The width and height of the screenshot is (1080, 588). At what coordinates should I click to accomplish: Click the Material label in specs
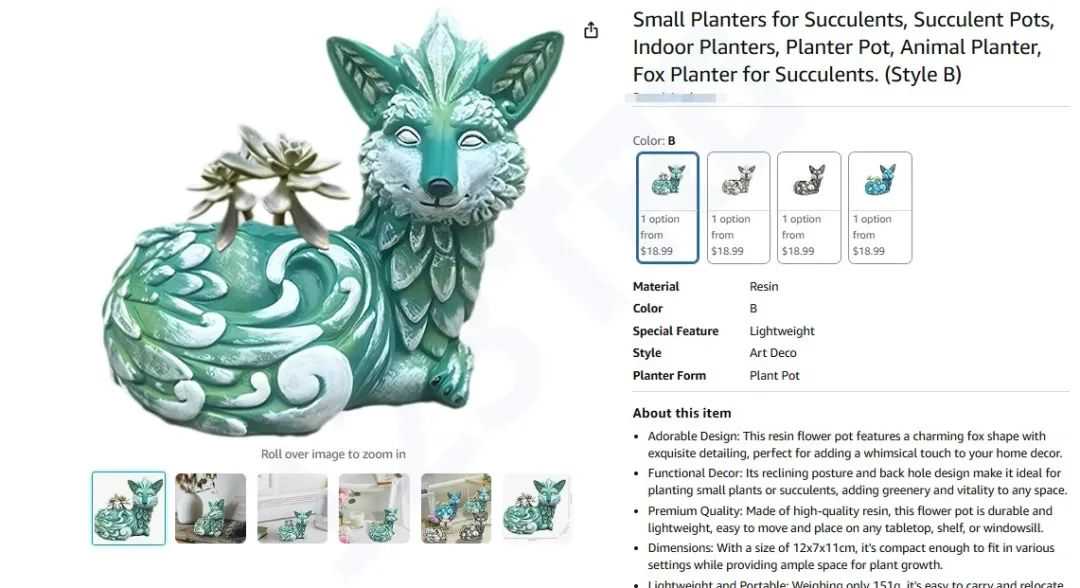pos(656,286)
